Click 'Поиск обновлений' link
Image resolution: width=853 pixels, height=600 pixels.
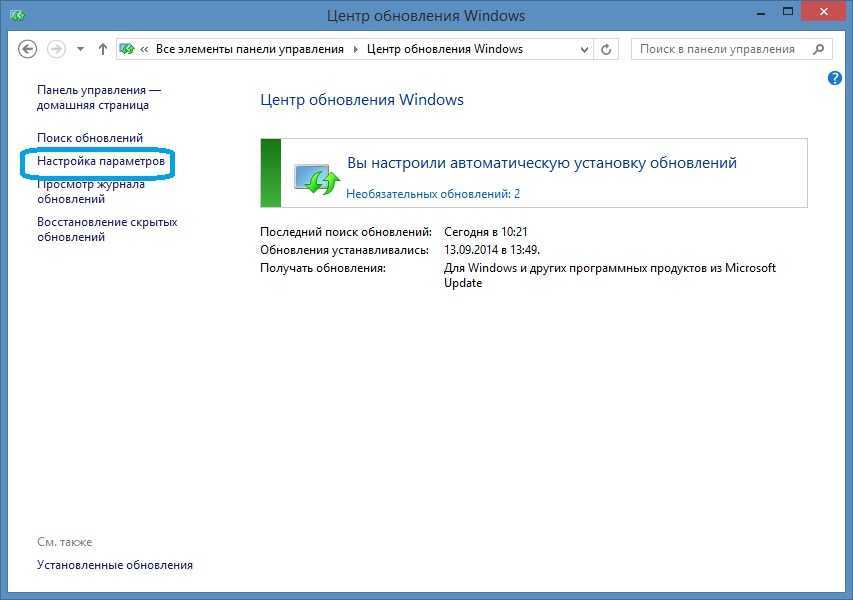pos(90,138)
